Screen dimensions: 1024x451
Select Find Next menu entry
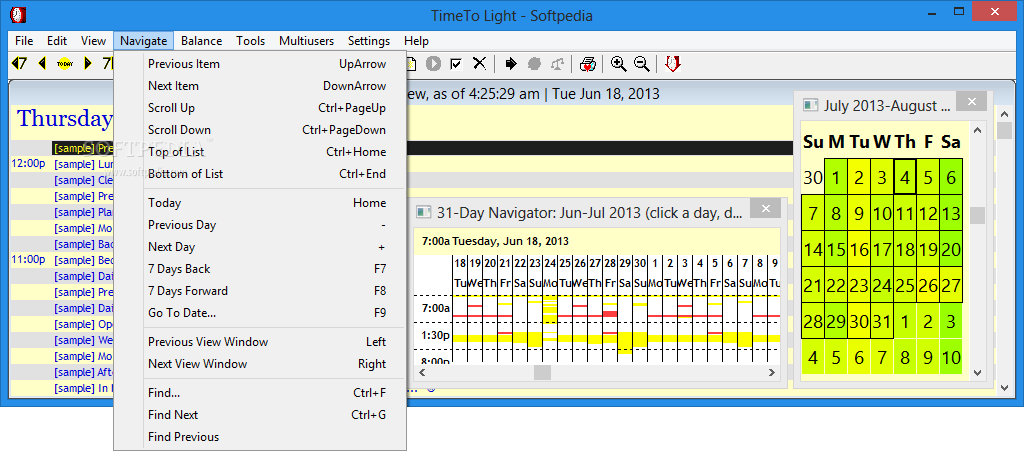pyautogui.click(x=260, y=415)
